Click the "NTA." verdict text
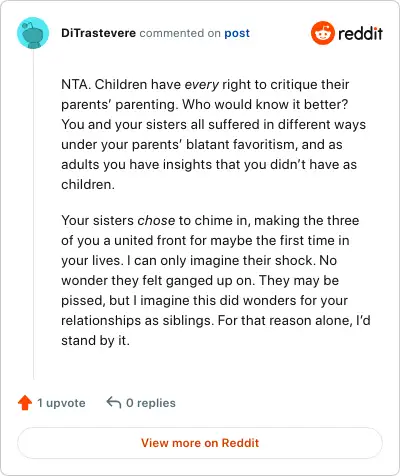The height and width of the screenshot is (476, 400). click(x=76, y=84)
